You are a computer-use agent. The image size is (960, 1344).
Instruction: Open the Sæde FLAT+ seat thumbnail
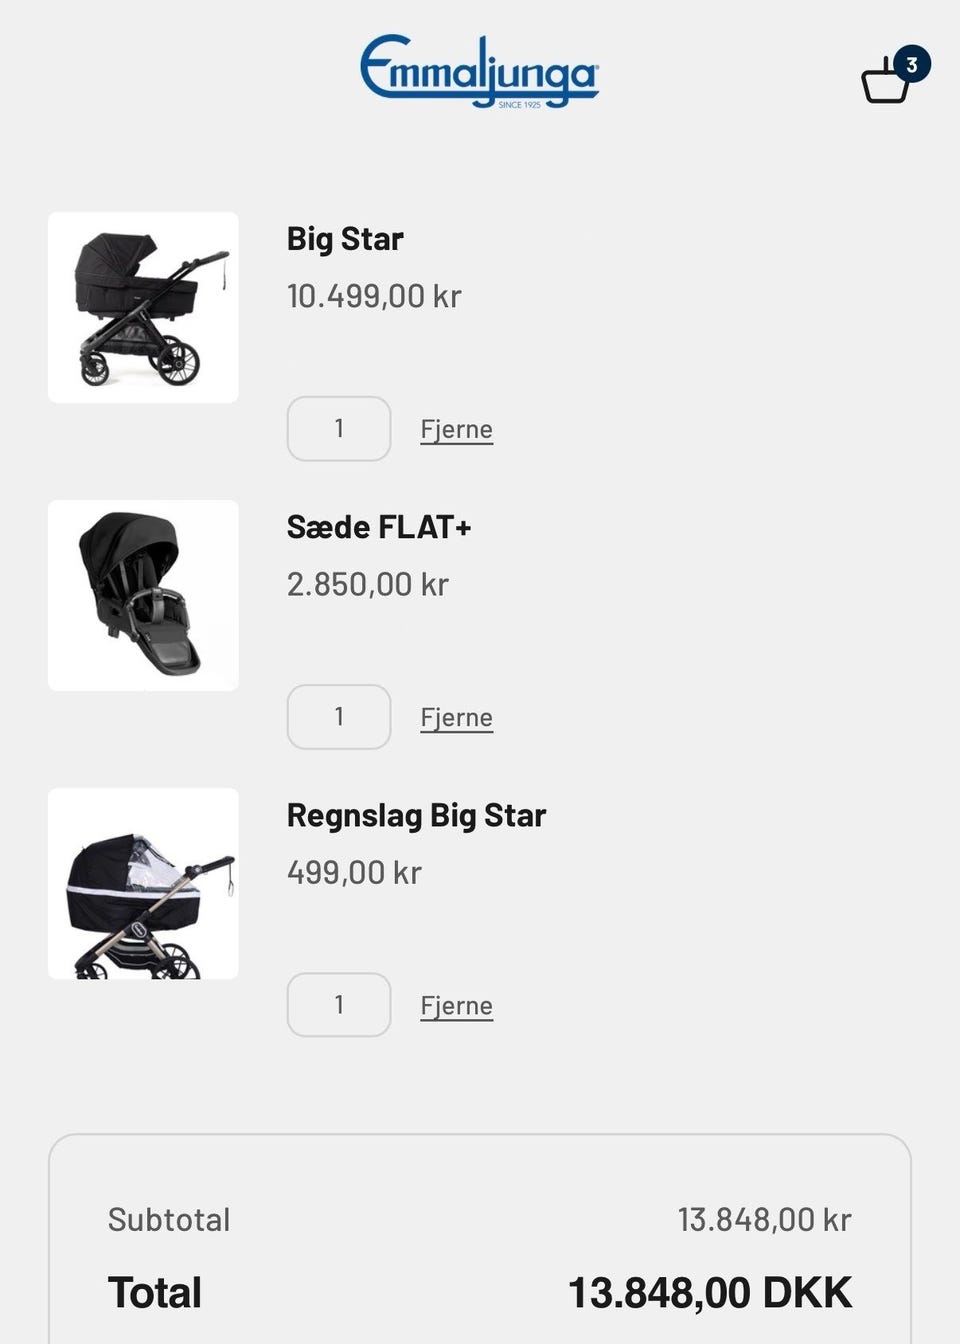(x=143, y=595)
